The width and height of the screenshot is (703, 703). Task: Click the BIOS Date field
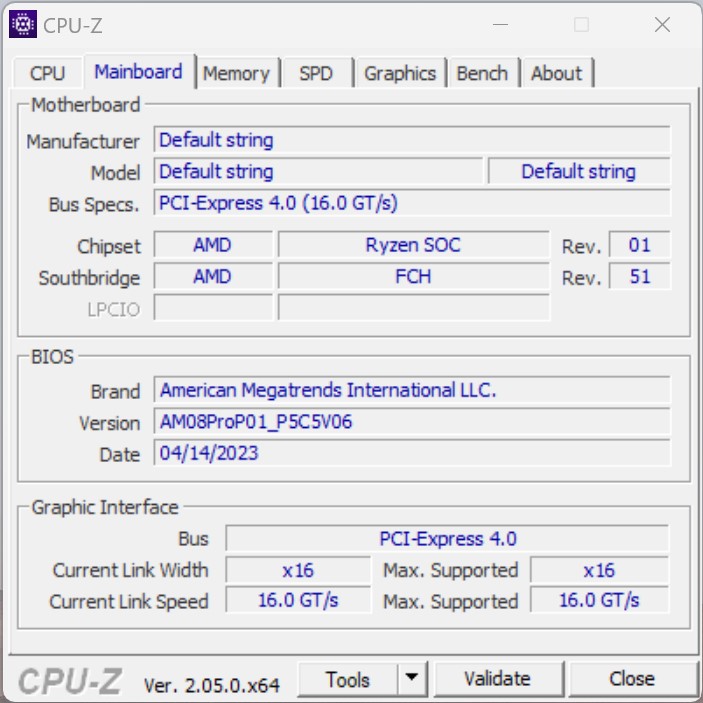411,453
